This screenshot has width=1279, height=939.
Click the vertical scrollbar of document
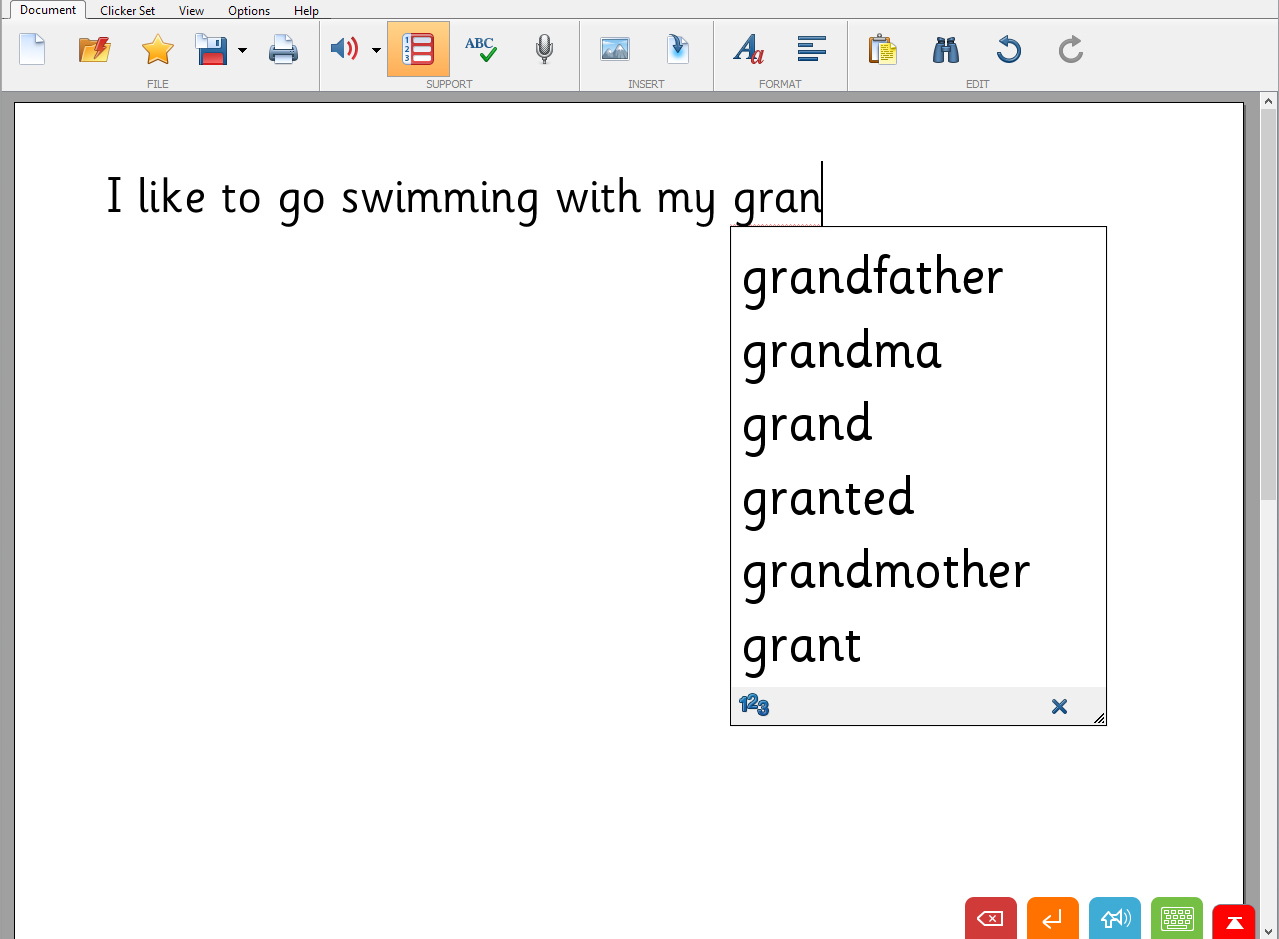click(x=1268, y=300)
